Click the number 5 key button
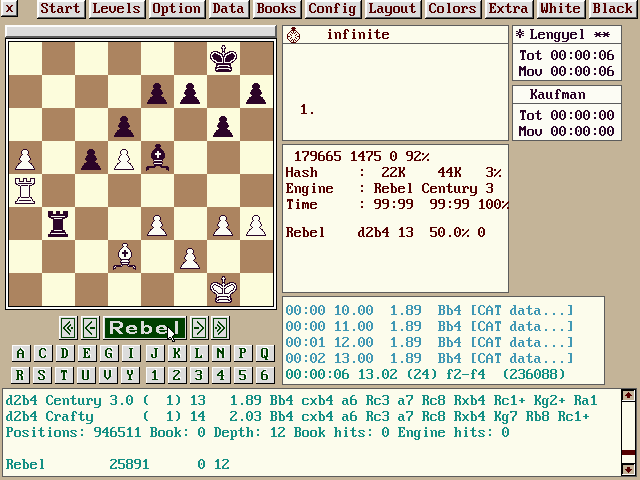The image size is (640, 480). point(242,375)
